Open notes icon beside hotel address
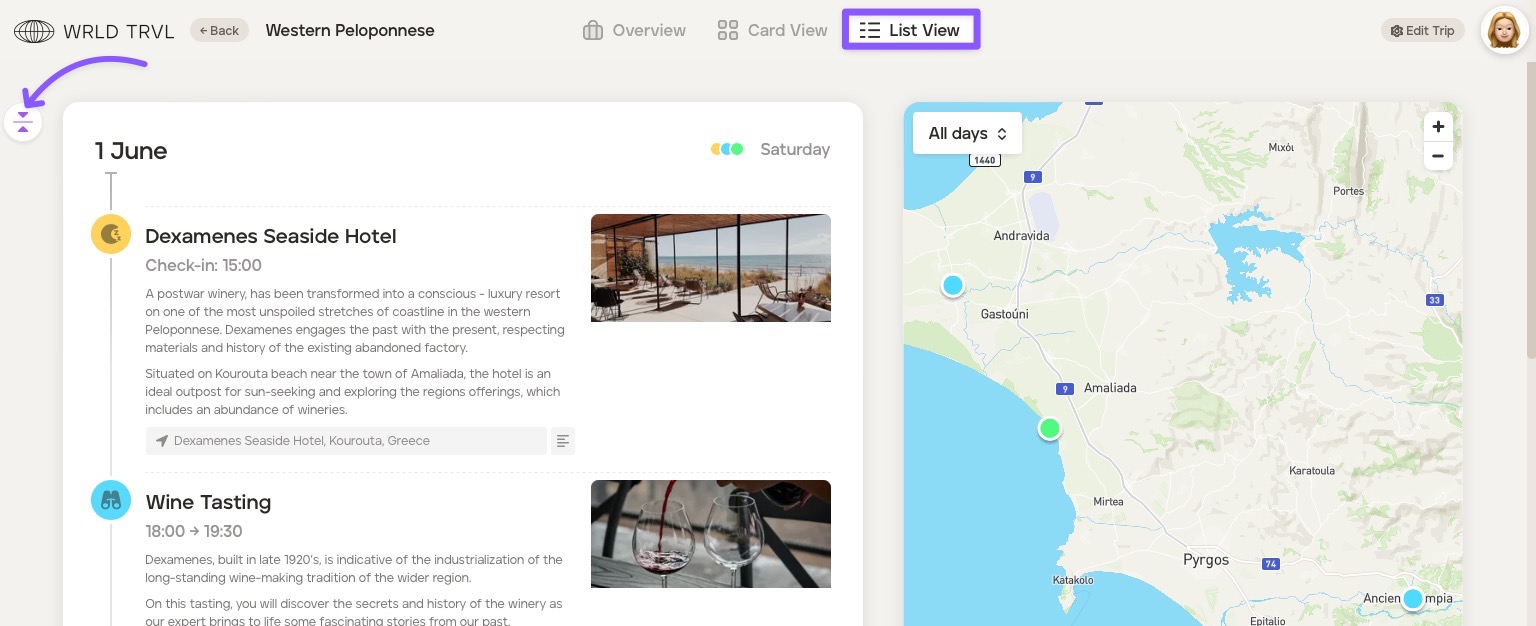Image resolution: width=1536 pixels, height=626 pixels. 563,441
